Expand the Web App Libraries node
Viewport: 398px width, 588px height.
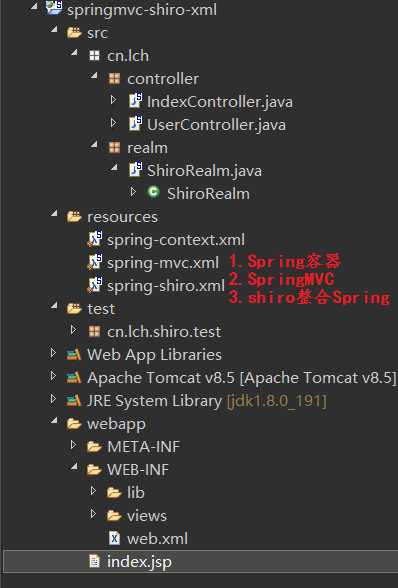pos(53,353)
